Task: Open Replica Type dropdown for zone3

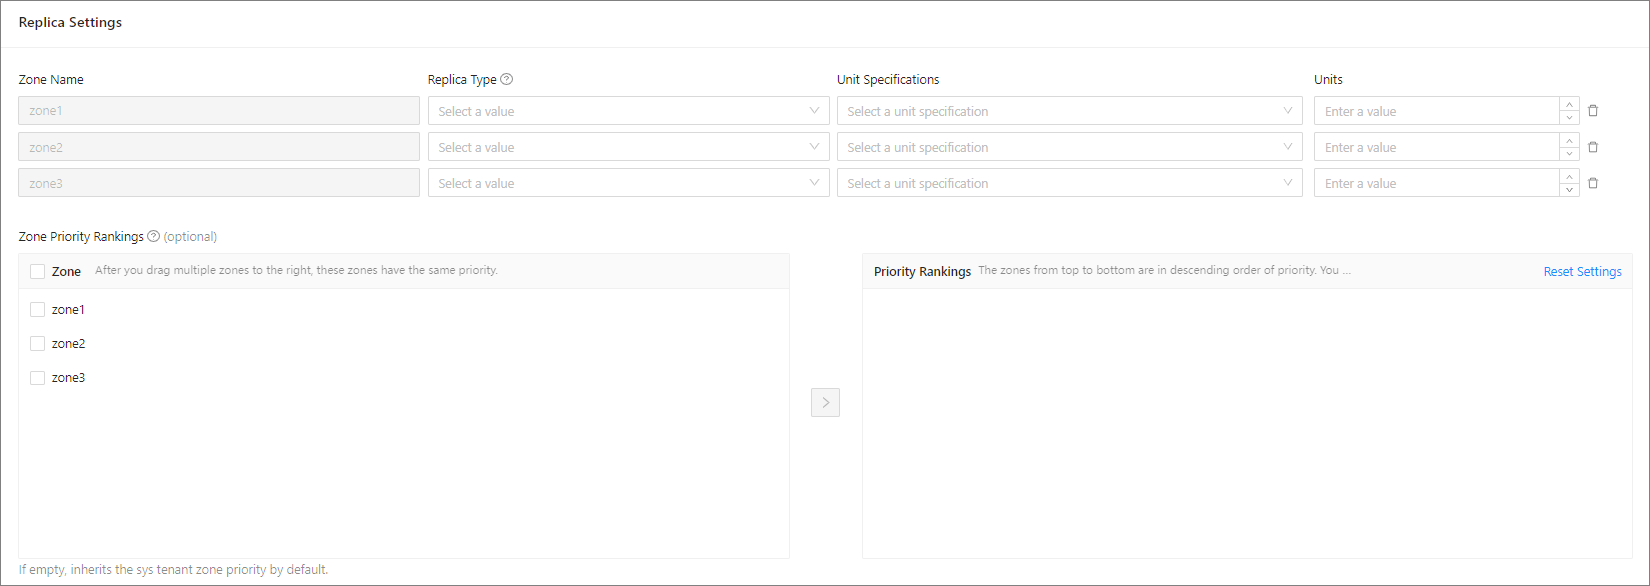Action: [x=628, y=183]
